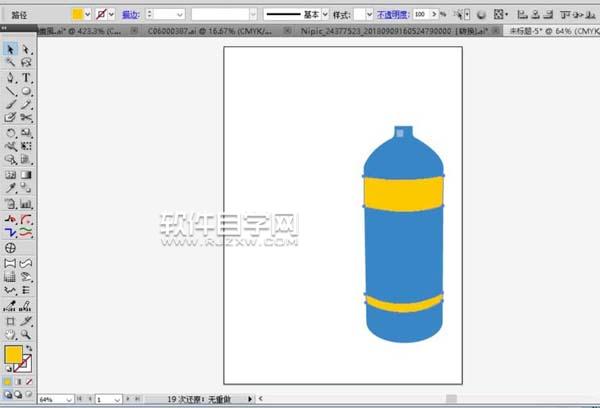Select the Selection arrow tool
This screenshot has width=600, height=408.
coord(10,49)
